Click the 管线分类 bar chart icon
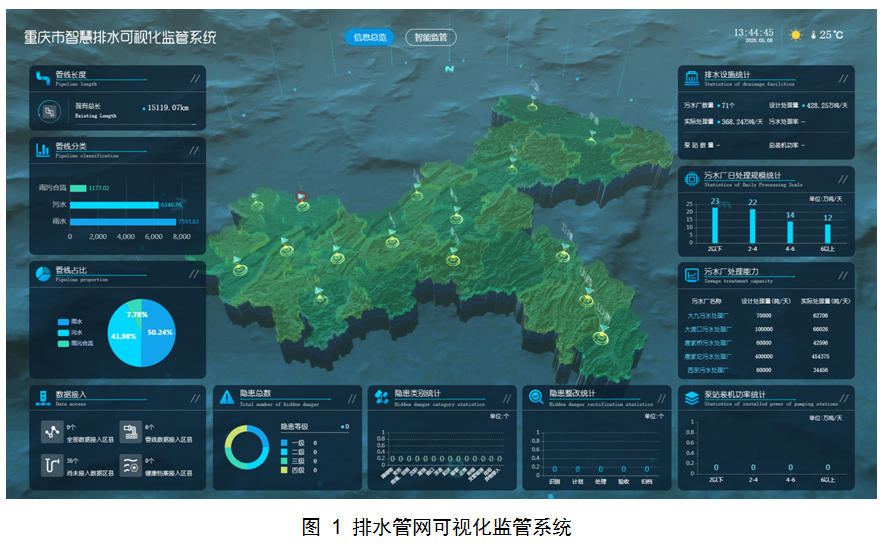Viewport: 886px width, 557px height. (42, 150)
